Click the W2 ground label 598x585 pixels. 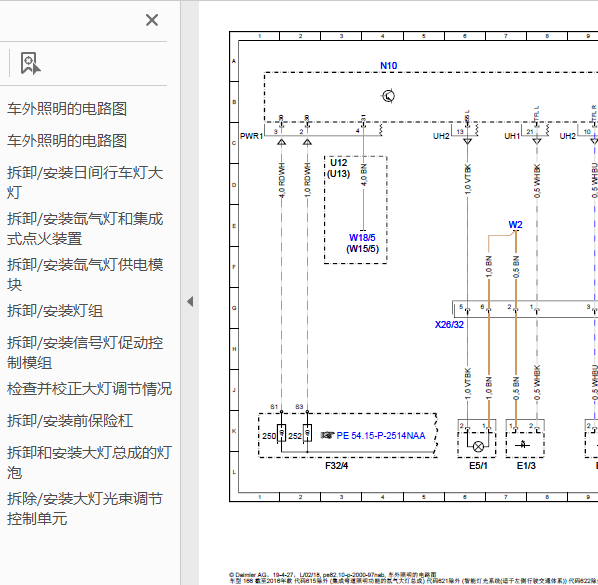click(x=515, y=225)
